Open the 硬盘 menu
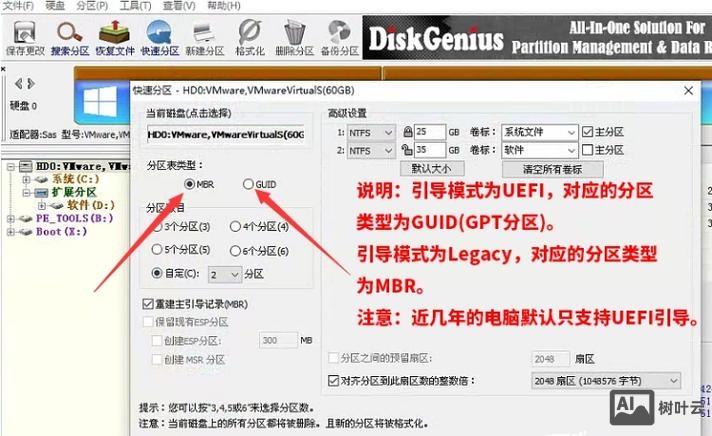 point(55,5)
